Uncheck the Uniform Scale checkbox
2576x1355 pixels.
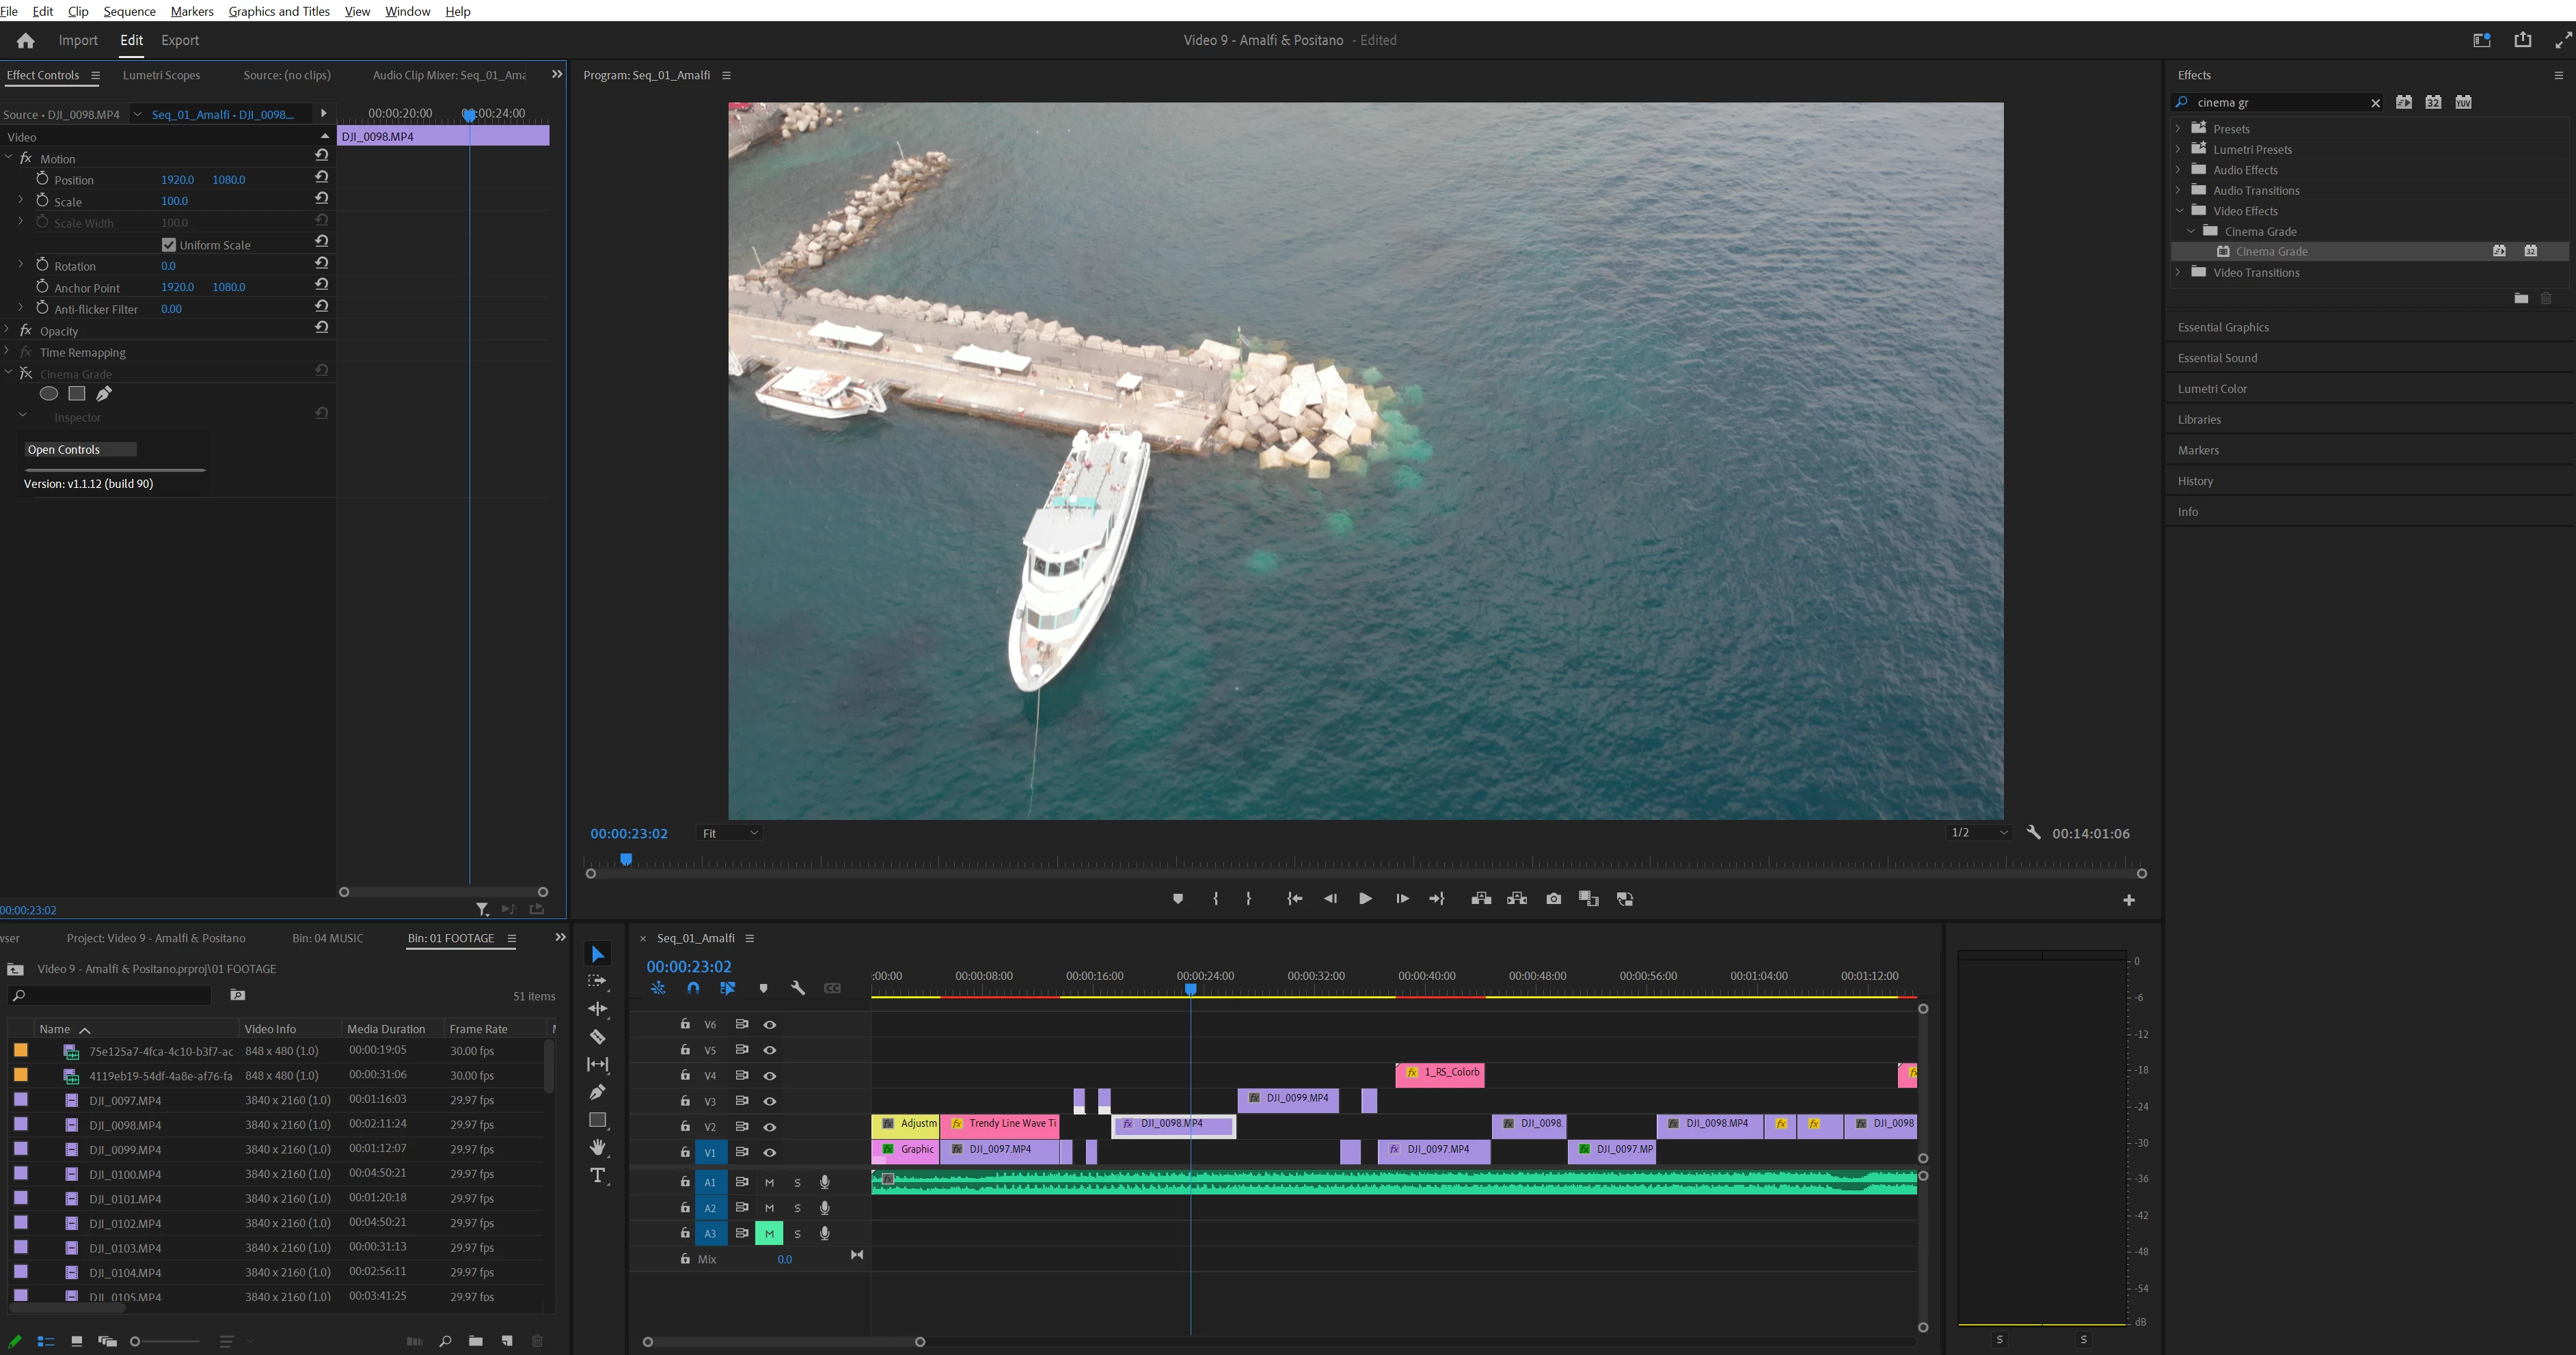pos(169,245)
